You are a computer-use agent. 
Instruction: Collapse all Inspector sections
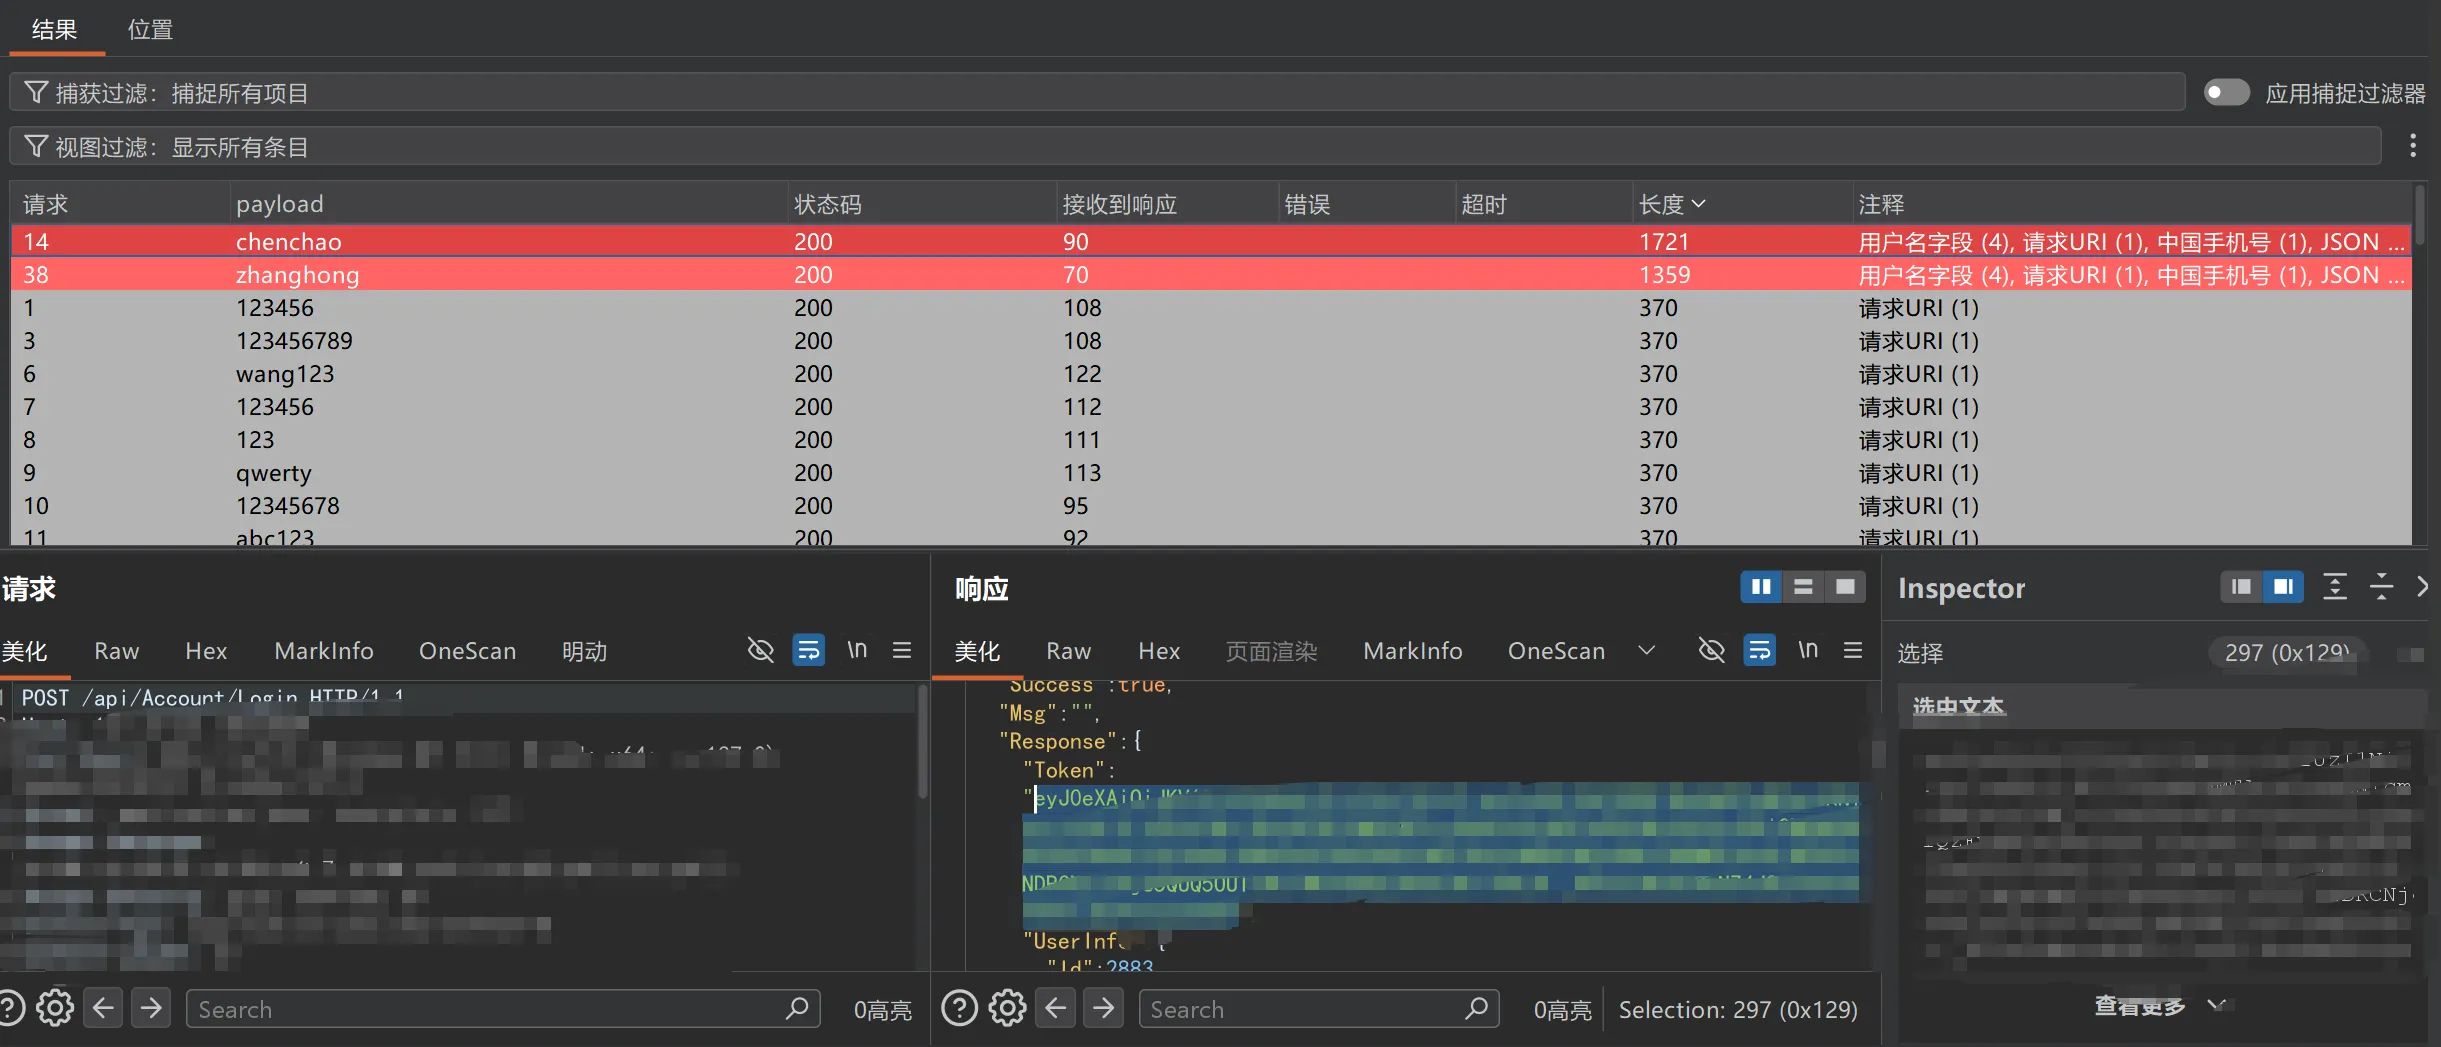(2381, 587)
